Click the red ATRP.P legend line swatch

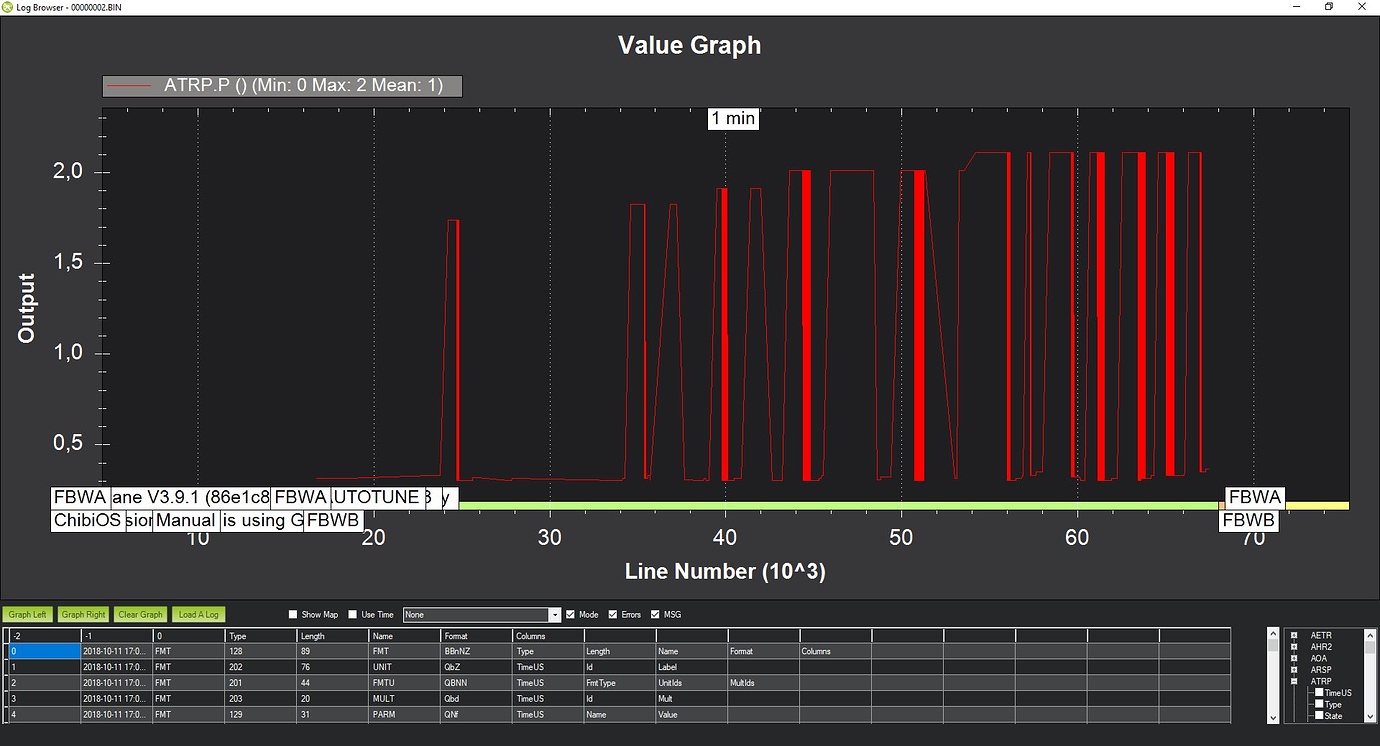click(130, 86)
